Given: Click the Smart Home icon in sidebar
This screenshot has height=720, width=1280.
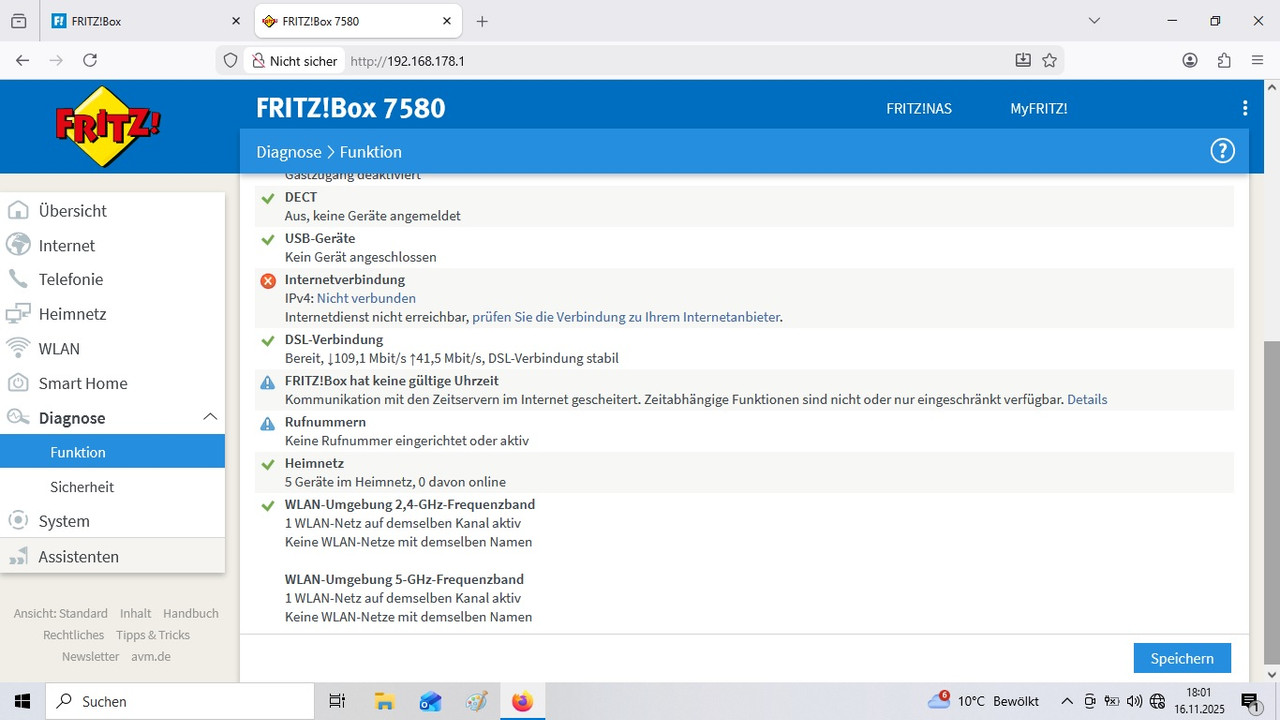Looking at the screenshot, I should click(18, 383).
